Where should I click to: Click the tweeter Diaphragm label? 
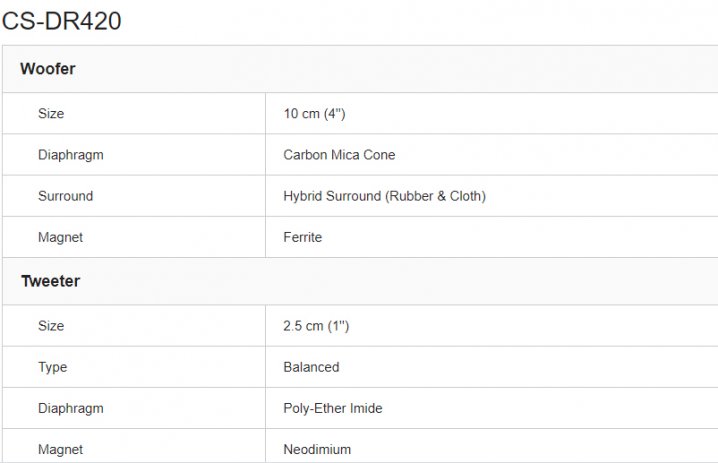point(70,408)
